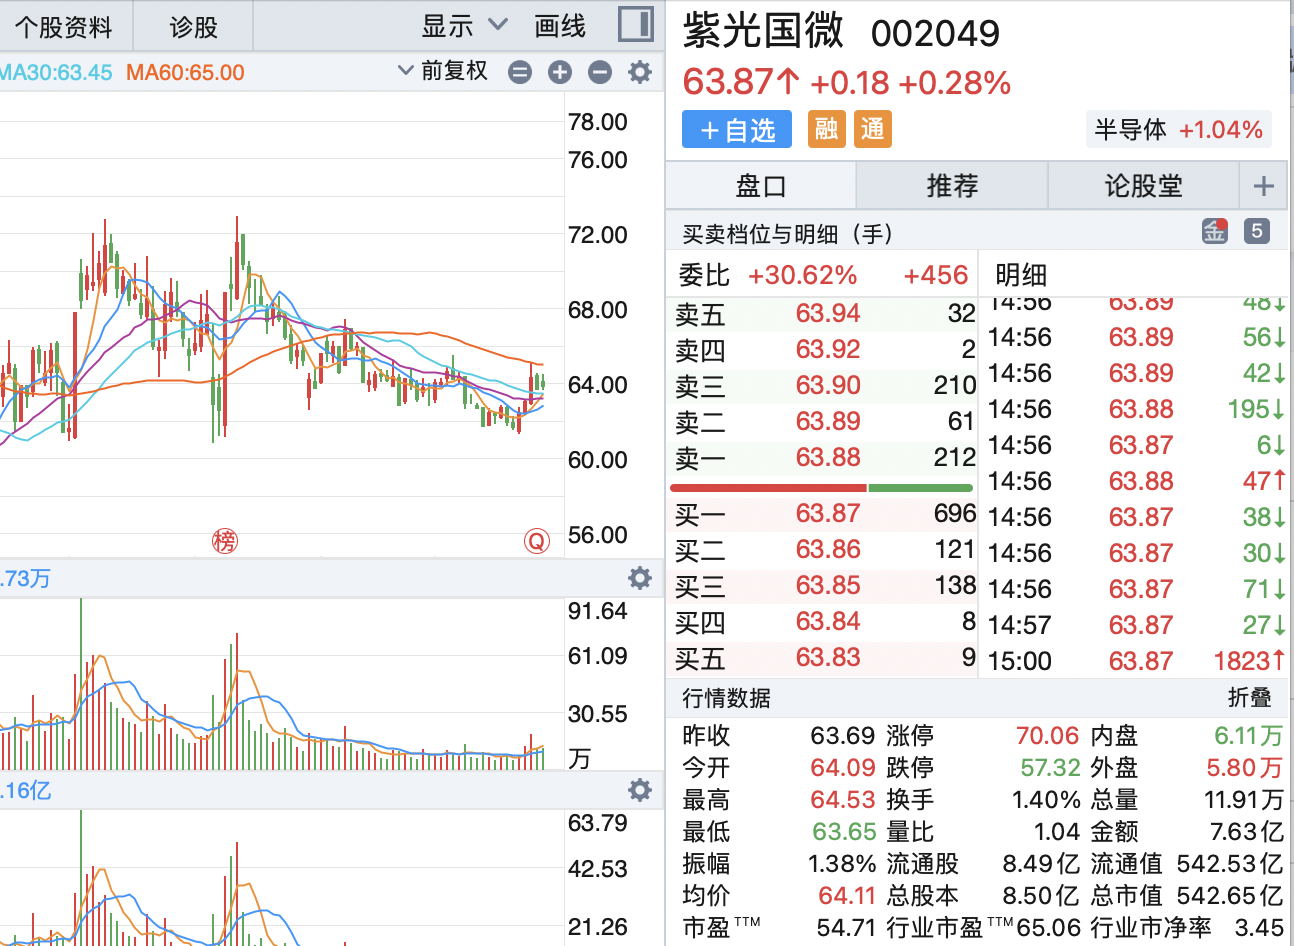Toggle the 5-level order depth icon
Image resolution: width=1294 pixels, height=946 pixels.
coord(1257,231)
